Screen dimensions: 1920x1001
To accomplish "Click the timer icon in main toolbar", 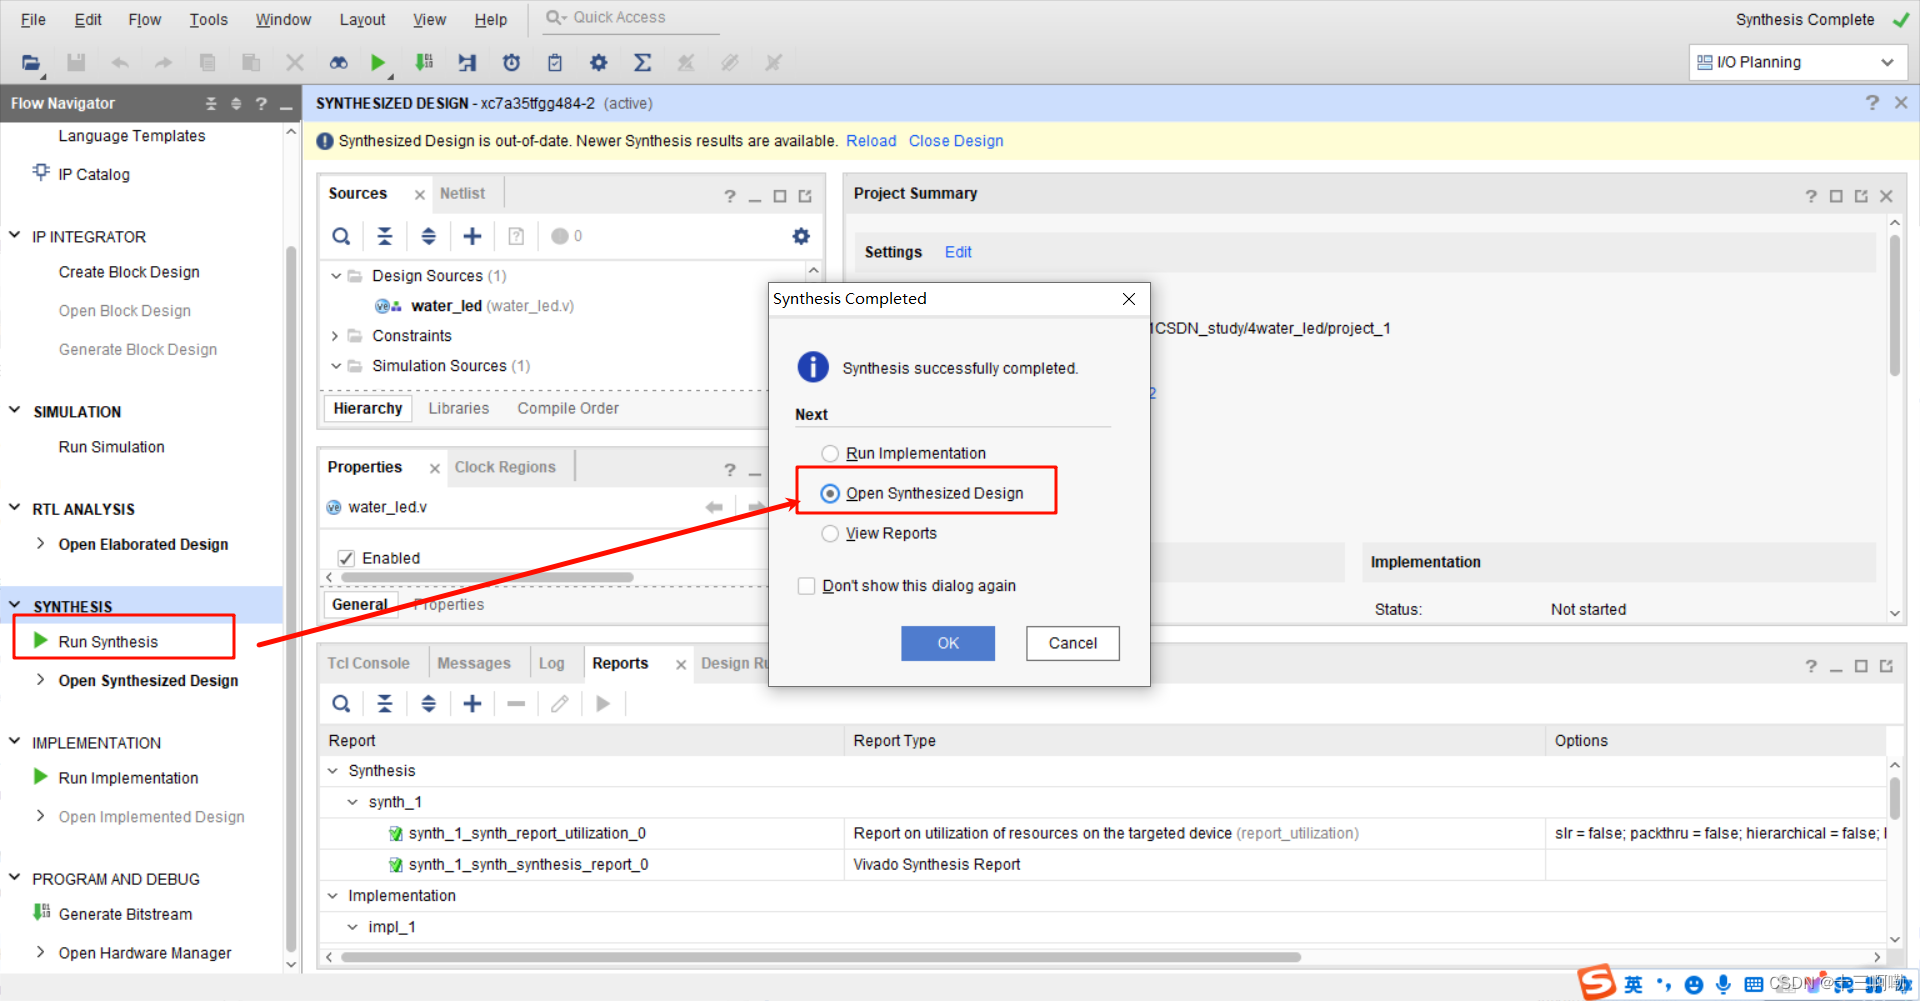I will click(511, 63).
